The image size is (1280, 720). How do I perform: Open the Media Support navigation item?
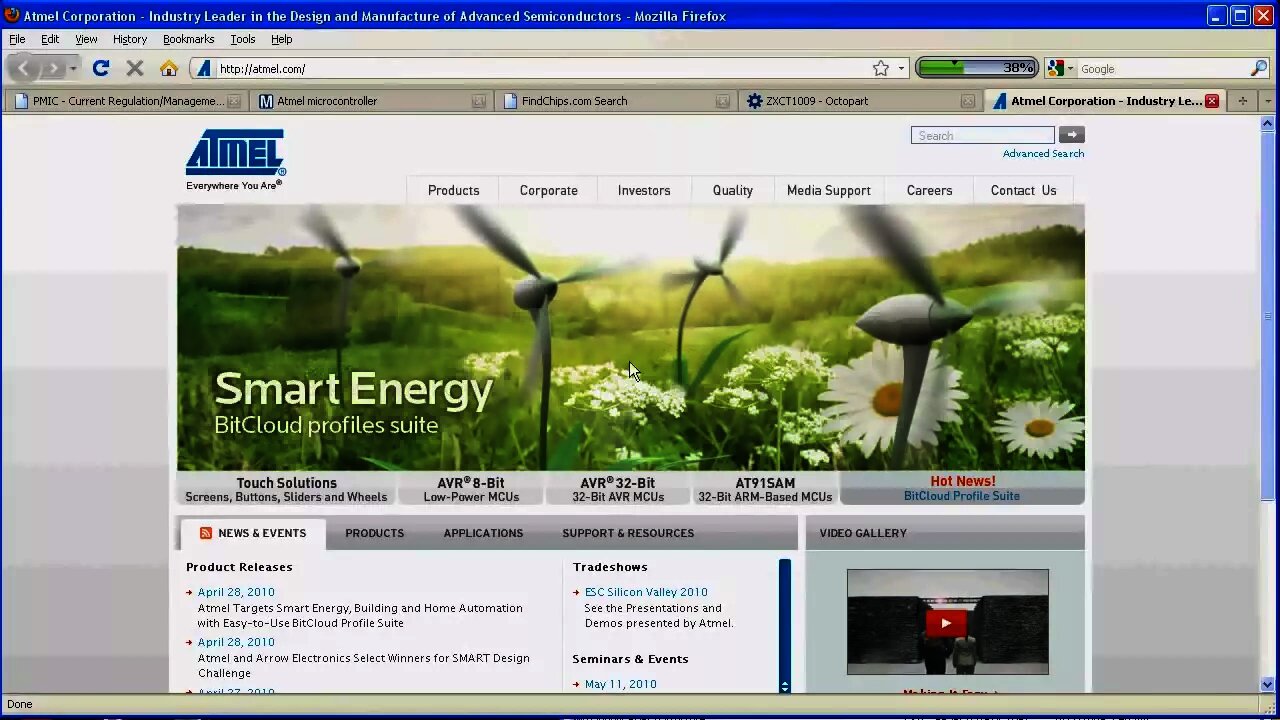[x=829, y=190]
